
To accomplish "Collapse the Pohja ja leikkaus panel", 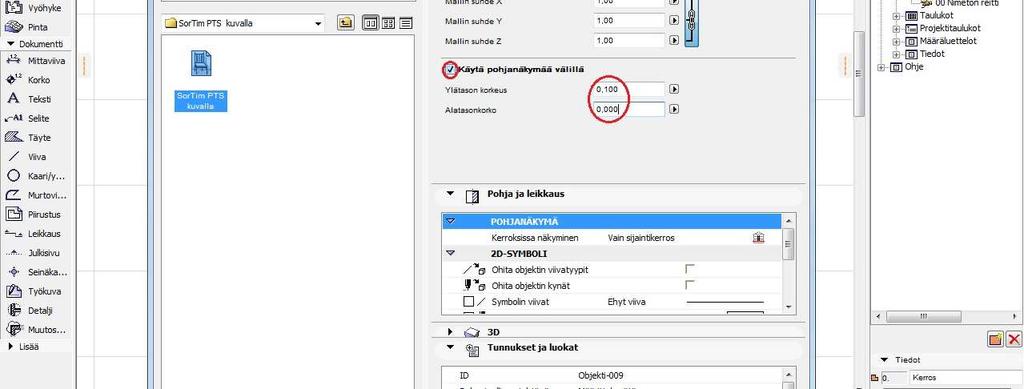I will (450, 194).
